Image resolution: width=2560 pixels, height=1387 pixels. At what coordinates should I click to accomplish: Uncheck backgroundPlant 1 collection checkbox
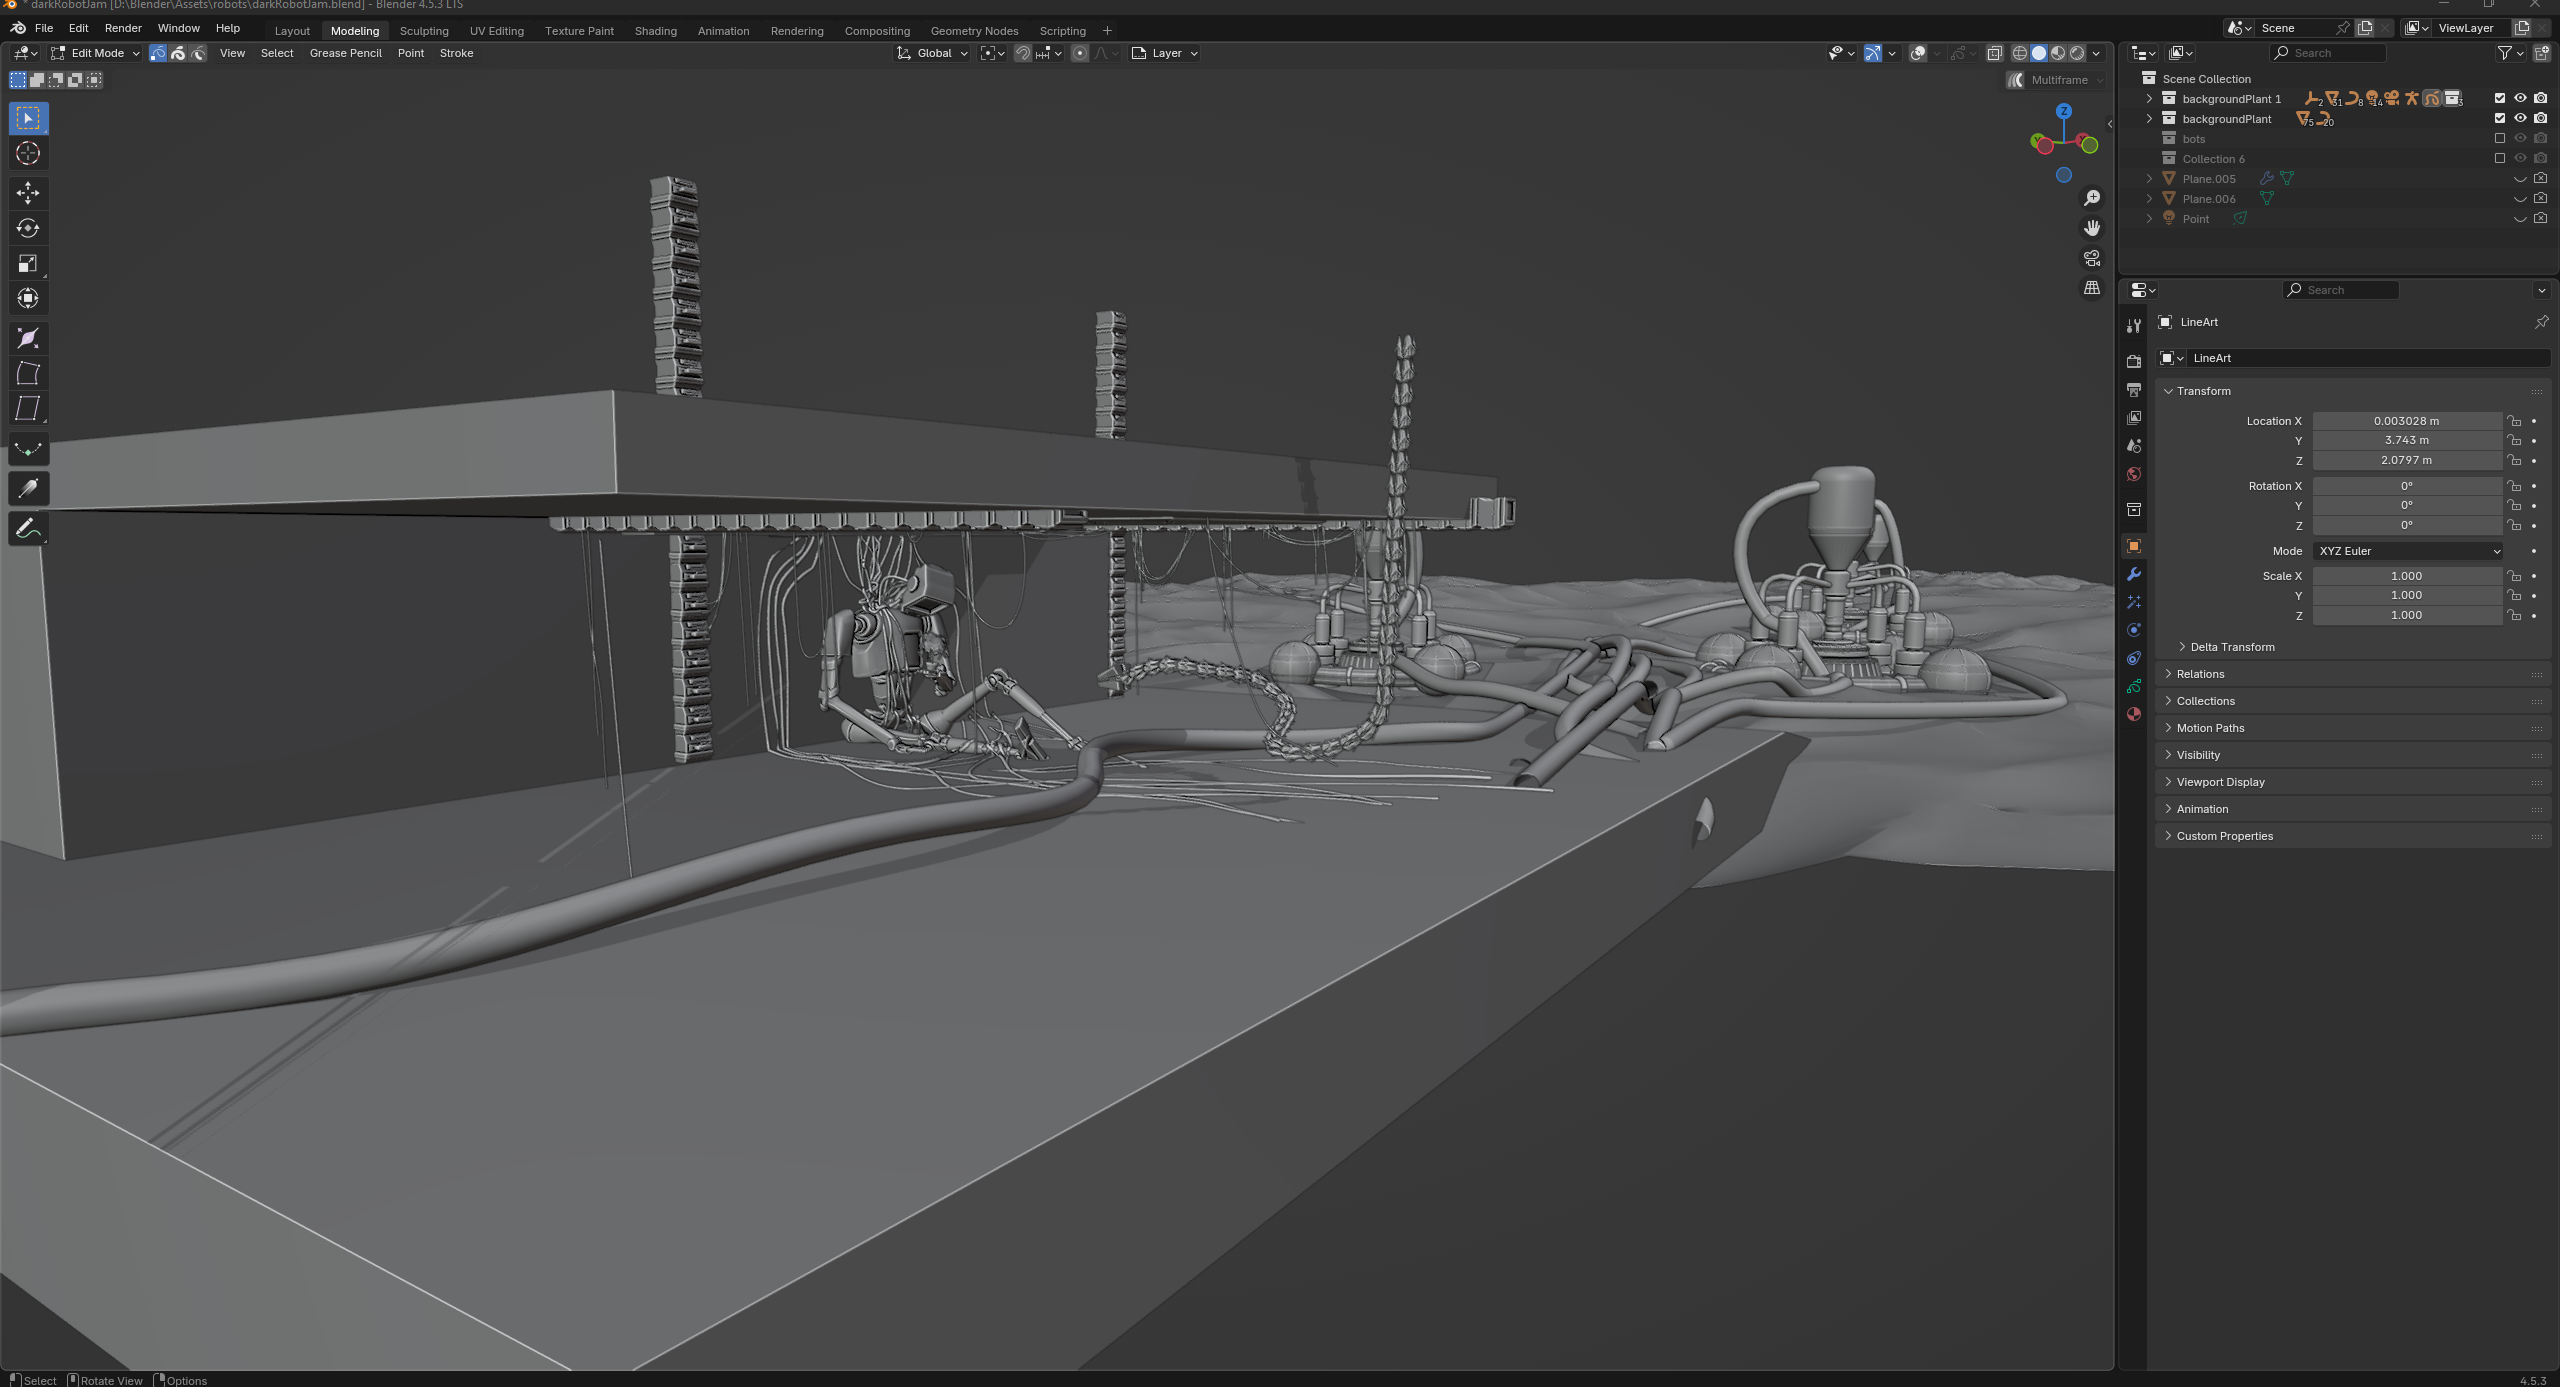coord(2499,98)
